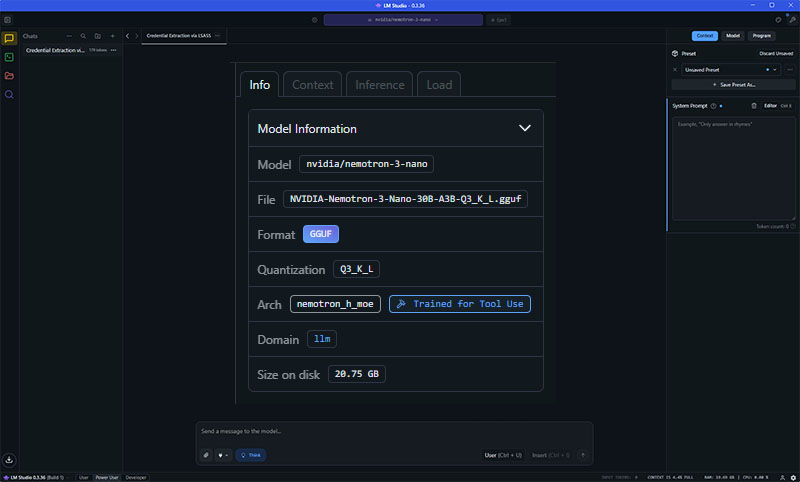Open preset's more options ellipsis

[x=790, y=70]
